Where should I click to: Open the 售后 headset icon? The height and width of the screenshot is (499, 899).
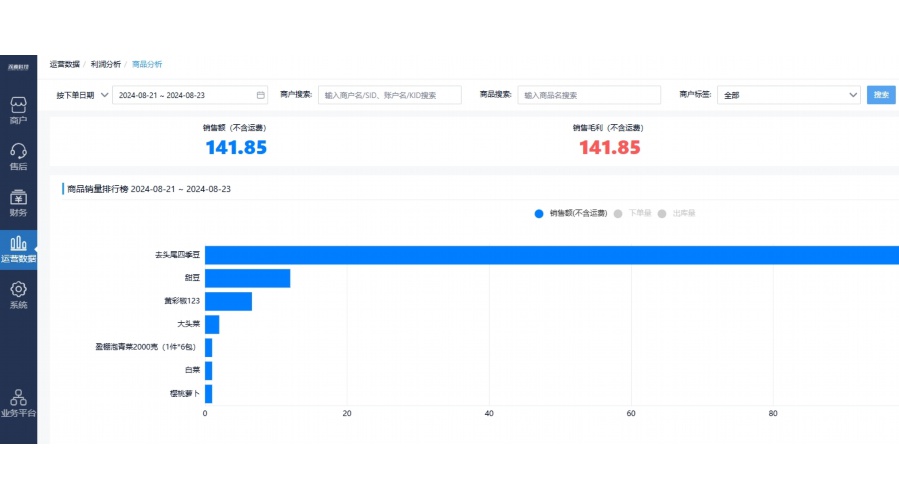click(x=18, y=156)
